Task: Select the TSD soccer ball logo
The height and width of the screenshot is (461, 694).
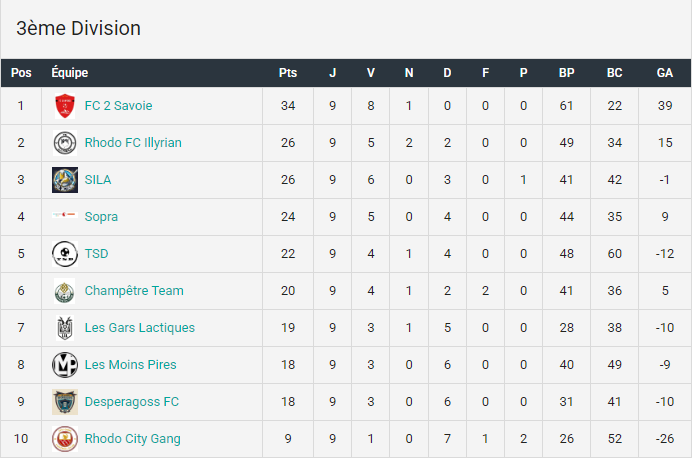Action: (65, 254)
